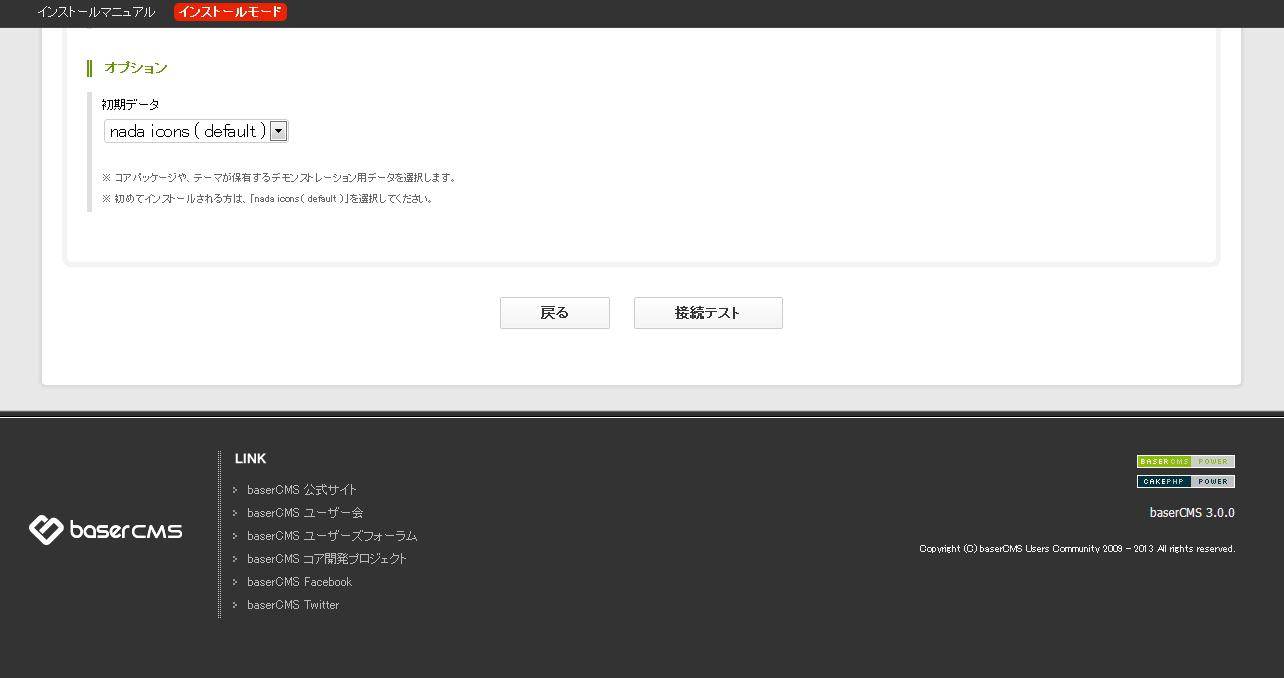Click the red インストールモード badge

click(230, 13)
